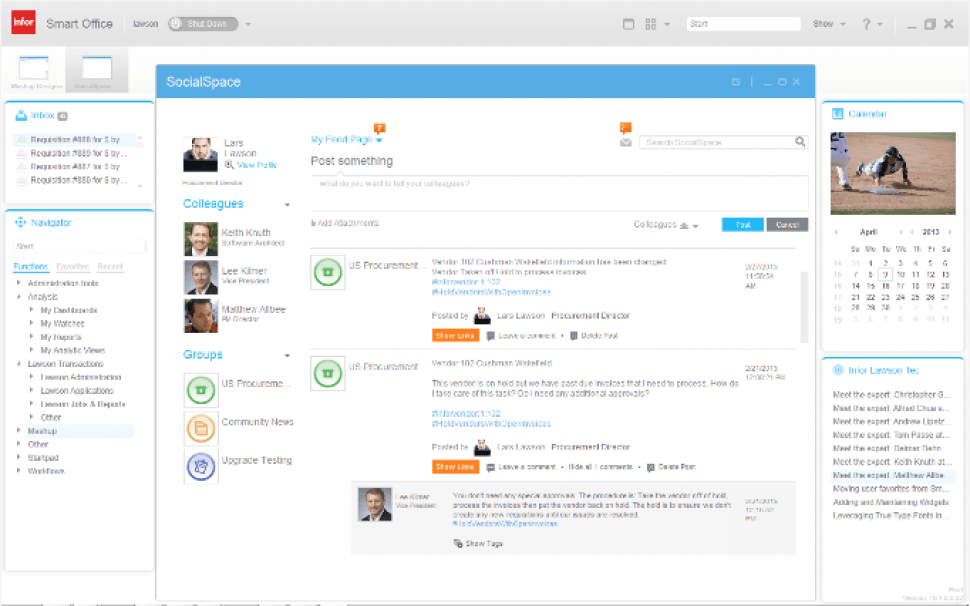The height and width of the screenshot is (606, 970).
Task: Switch to Functions tab in Navigator
Action: tap(31, 267)
